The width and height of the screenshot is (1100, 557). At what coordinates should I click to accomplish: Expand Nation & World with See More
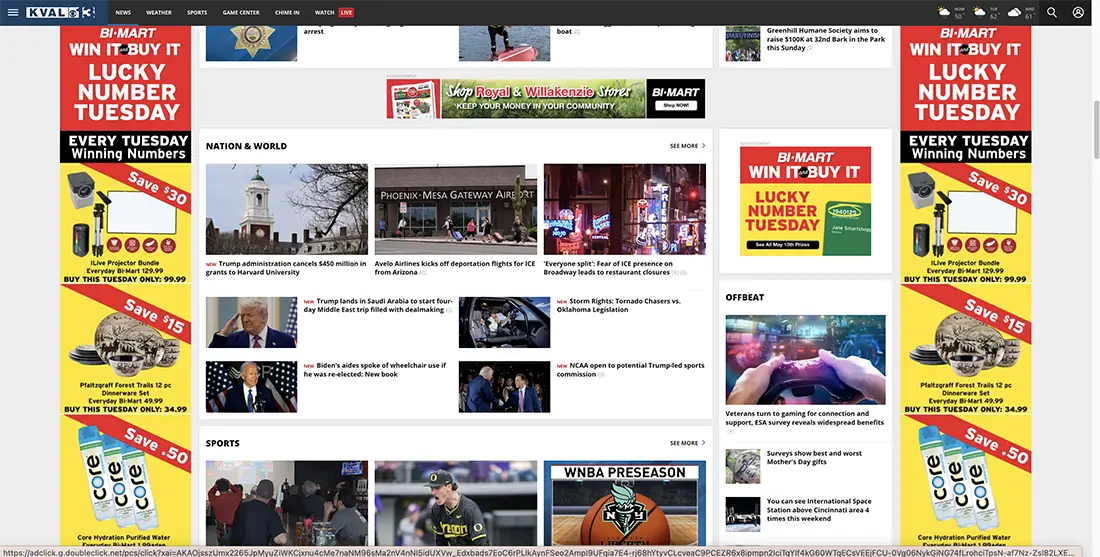click(x=688, y=146)
